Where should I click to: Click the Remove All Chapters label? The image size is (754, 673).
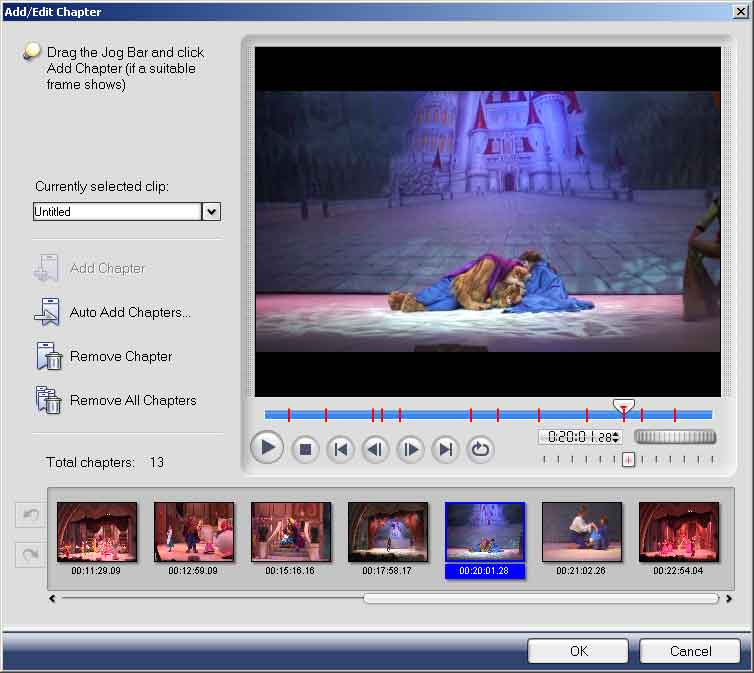(x=133, y=400)
